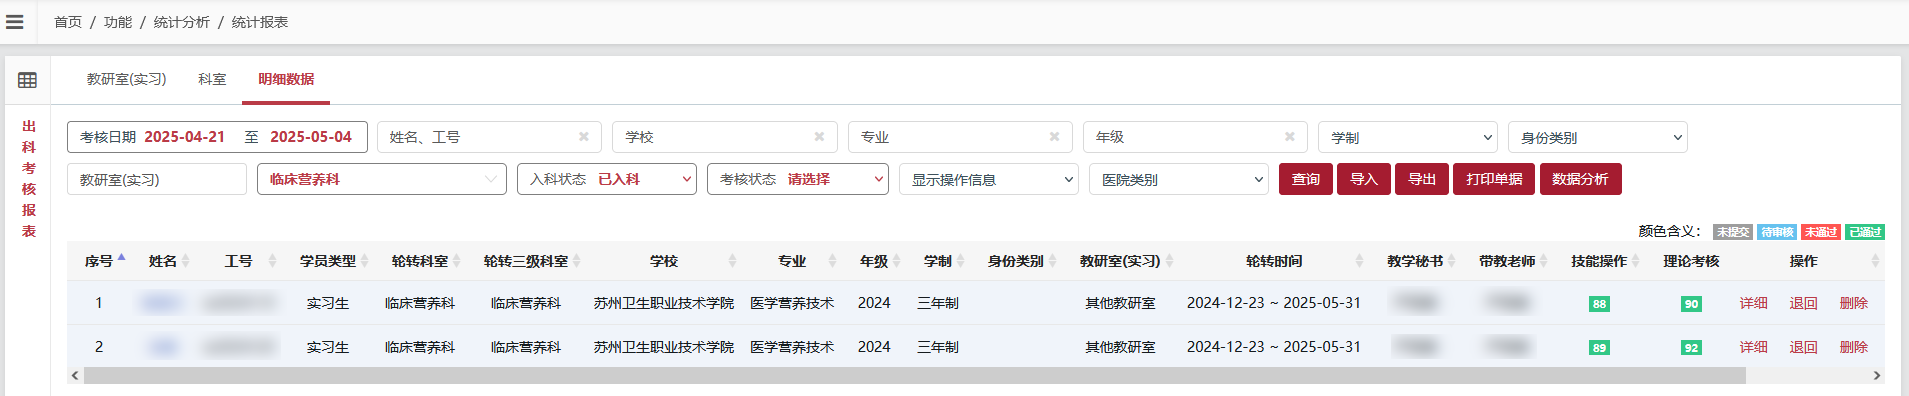This screenshot has width=1909, height=396.
Task: Click the 查询 button
Action: [1306, 179]
